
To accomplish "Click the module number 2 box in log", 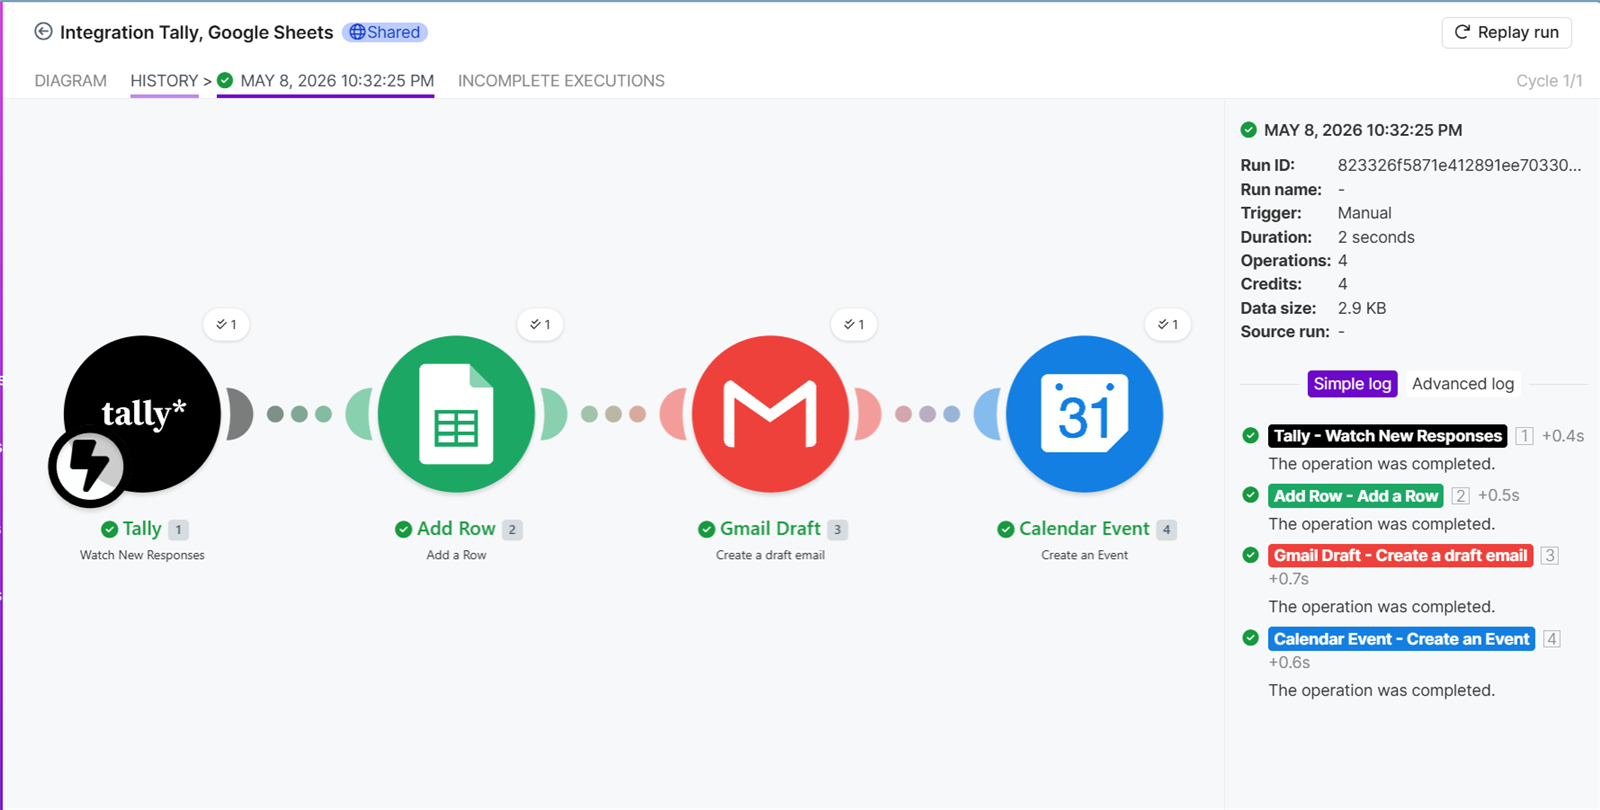I will point(1460,496).
